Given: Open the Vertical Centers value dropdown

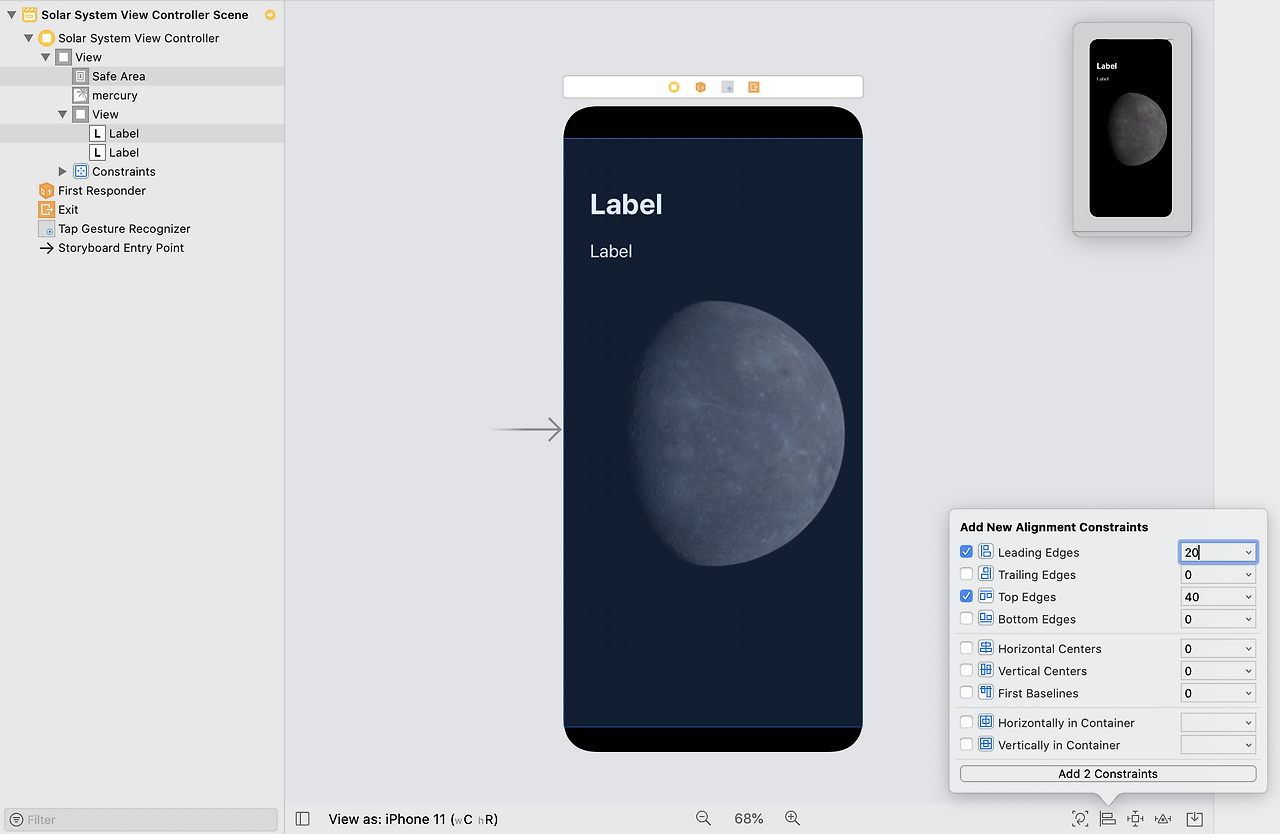Looking at the screenshot, I should pyautogui.click(x=1248, y=671).
